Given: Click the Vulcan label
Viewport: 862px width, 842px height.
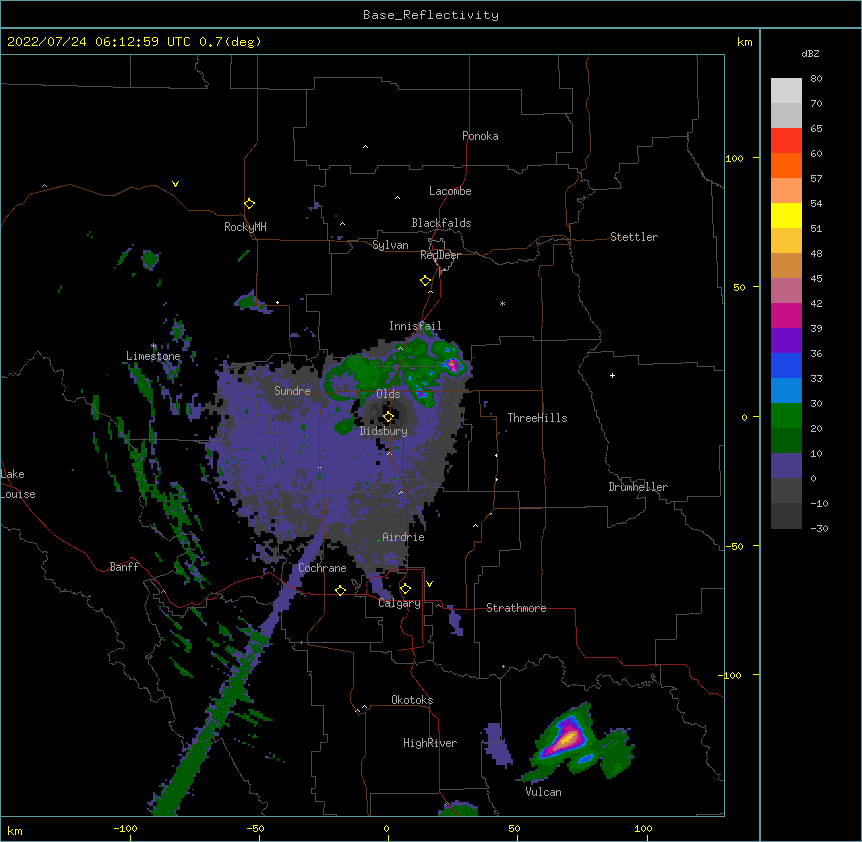Looking at the screenshot, I should pos(543,792).
